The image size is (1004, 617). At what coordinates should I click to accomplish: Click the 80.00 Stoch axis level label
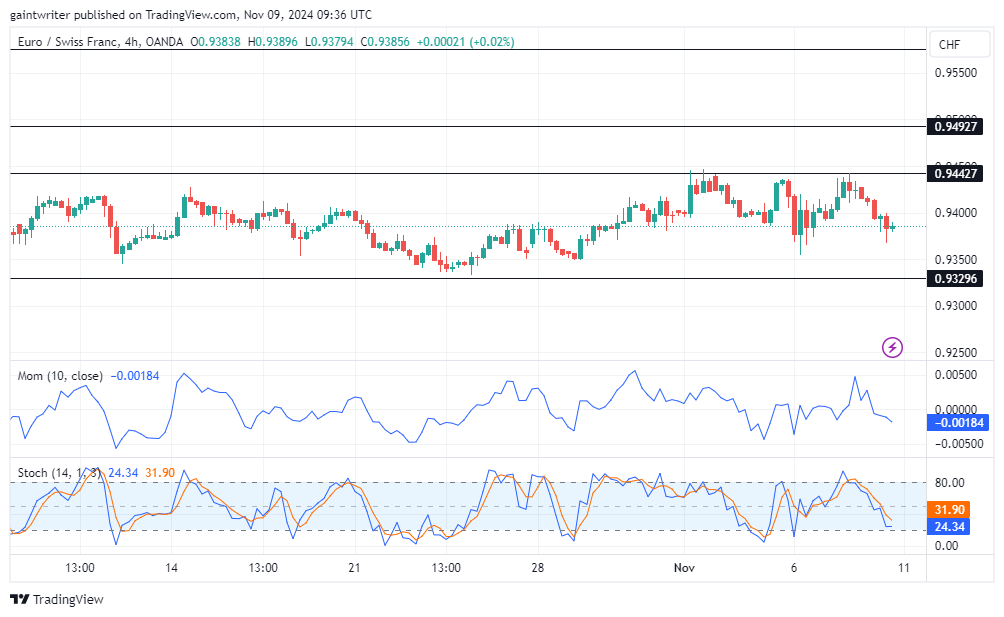click(950, 483)
